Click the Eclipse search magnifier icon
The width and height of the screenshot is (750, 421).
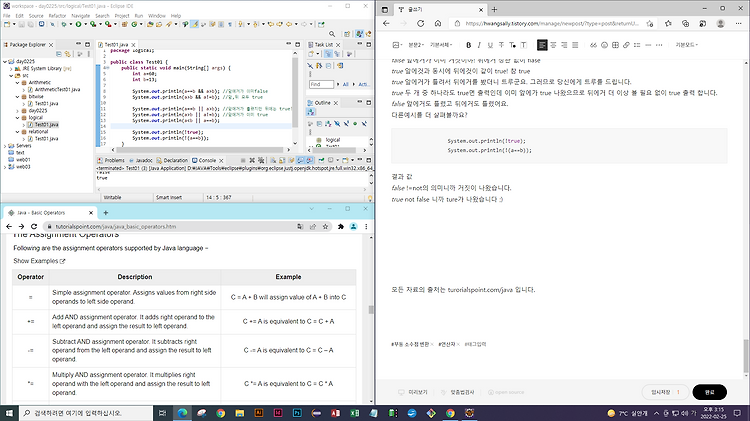[332, 34]
